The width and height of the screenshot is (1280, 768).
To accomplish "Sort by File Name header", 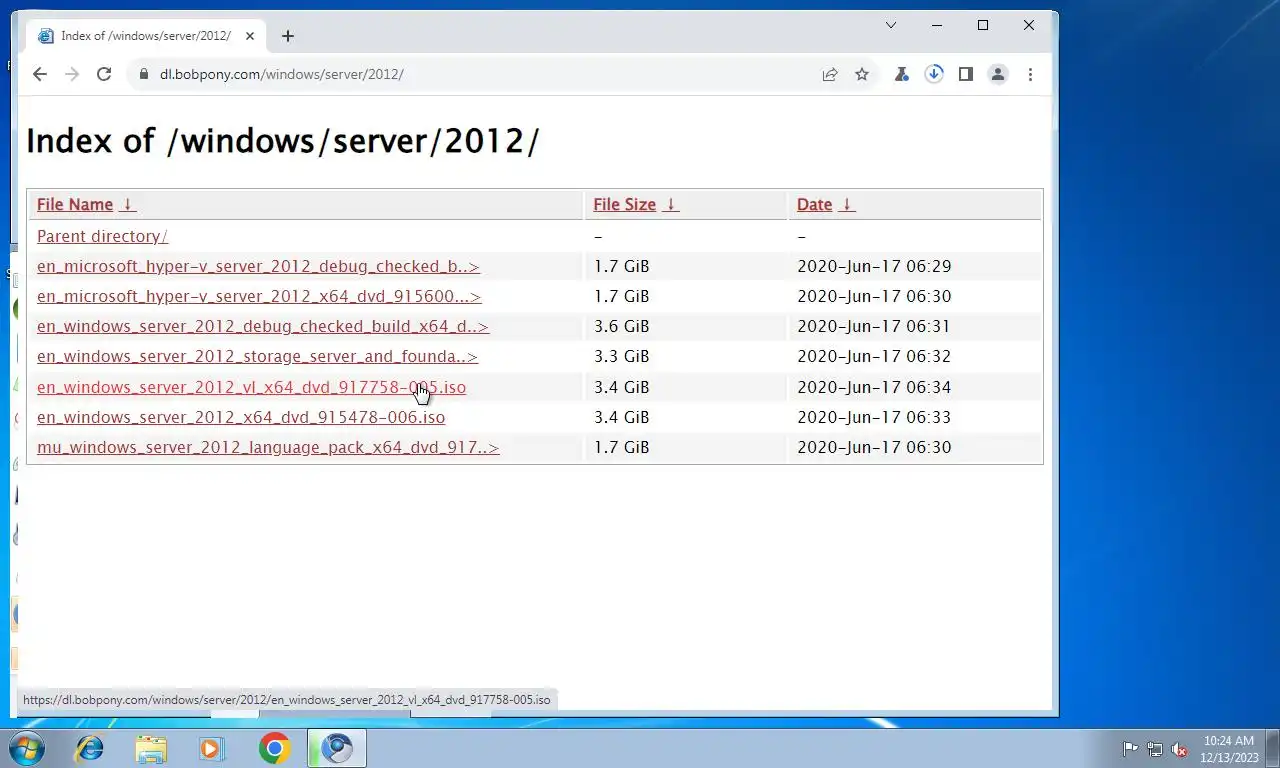I will tap(75, 204).
